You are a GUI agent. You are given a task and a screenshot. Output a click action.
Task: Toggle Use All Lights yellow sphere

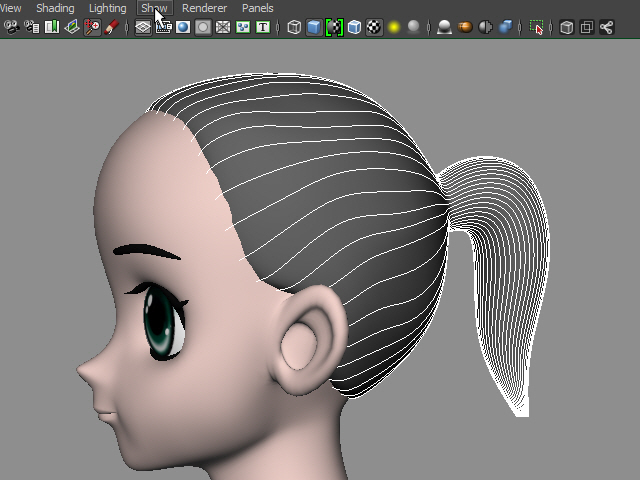click(x=394, y=27)
